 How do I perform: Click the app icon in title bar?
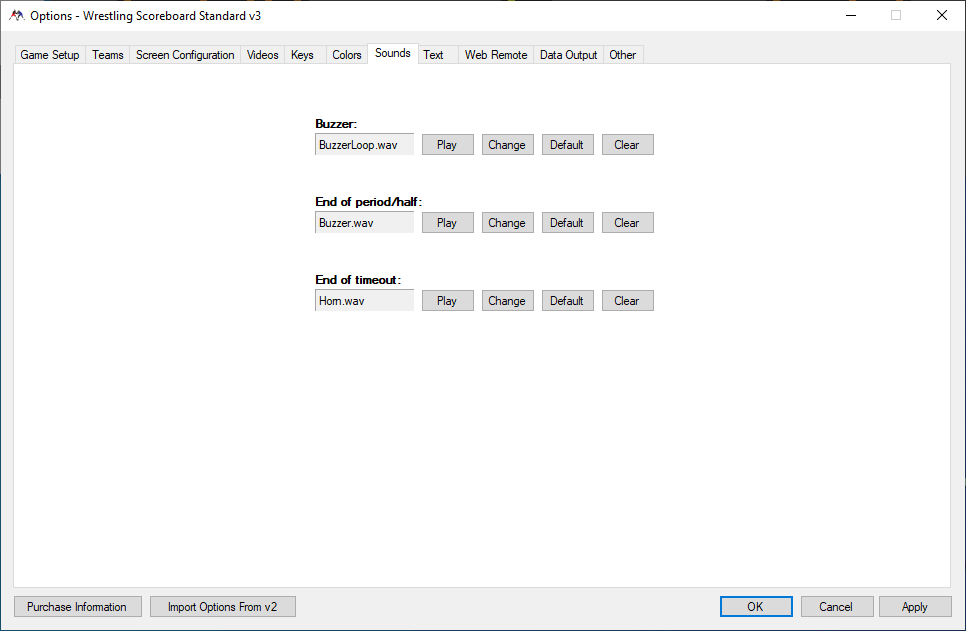[17, 15]
